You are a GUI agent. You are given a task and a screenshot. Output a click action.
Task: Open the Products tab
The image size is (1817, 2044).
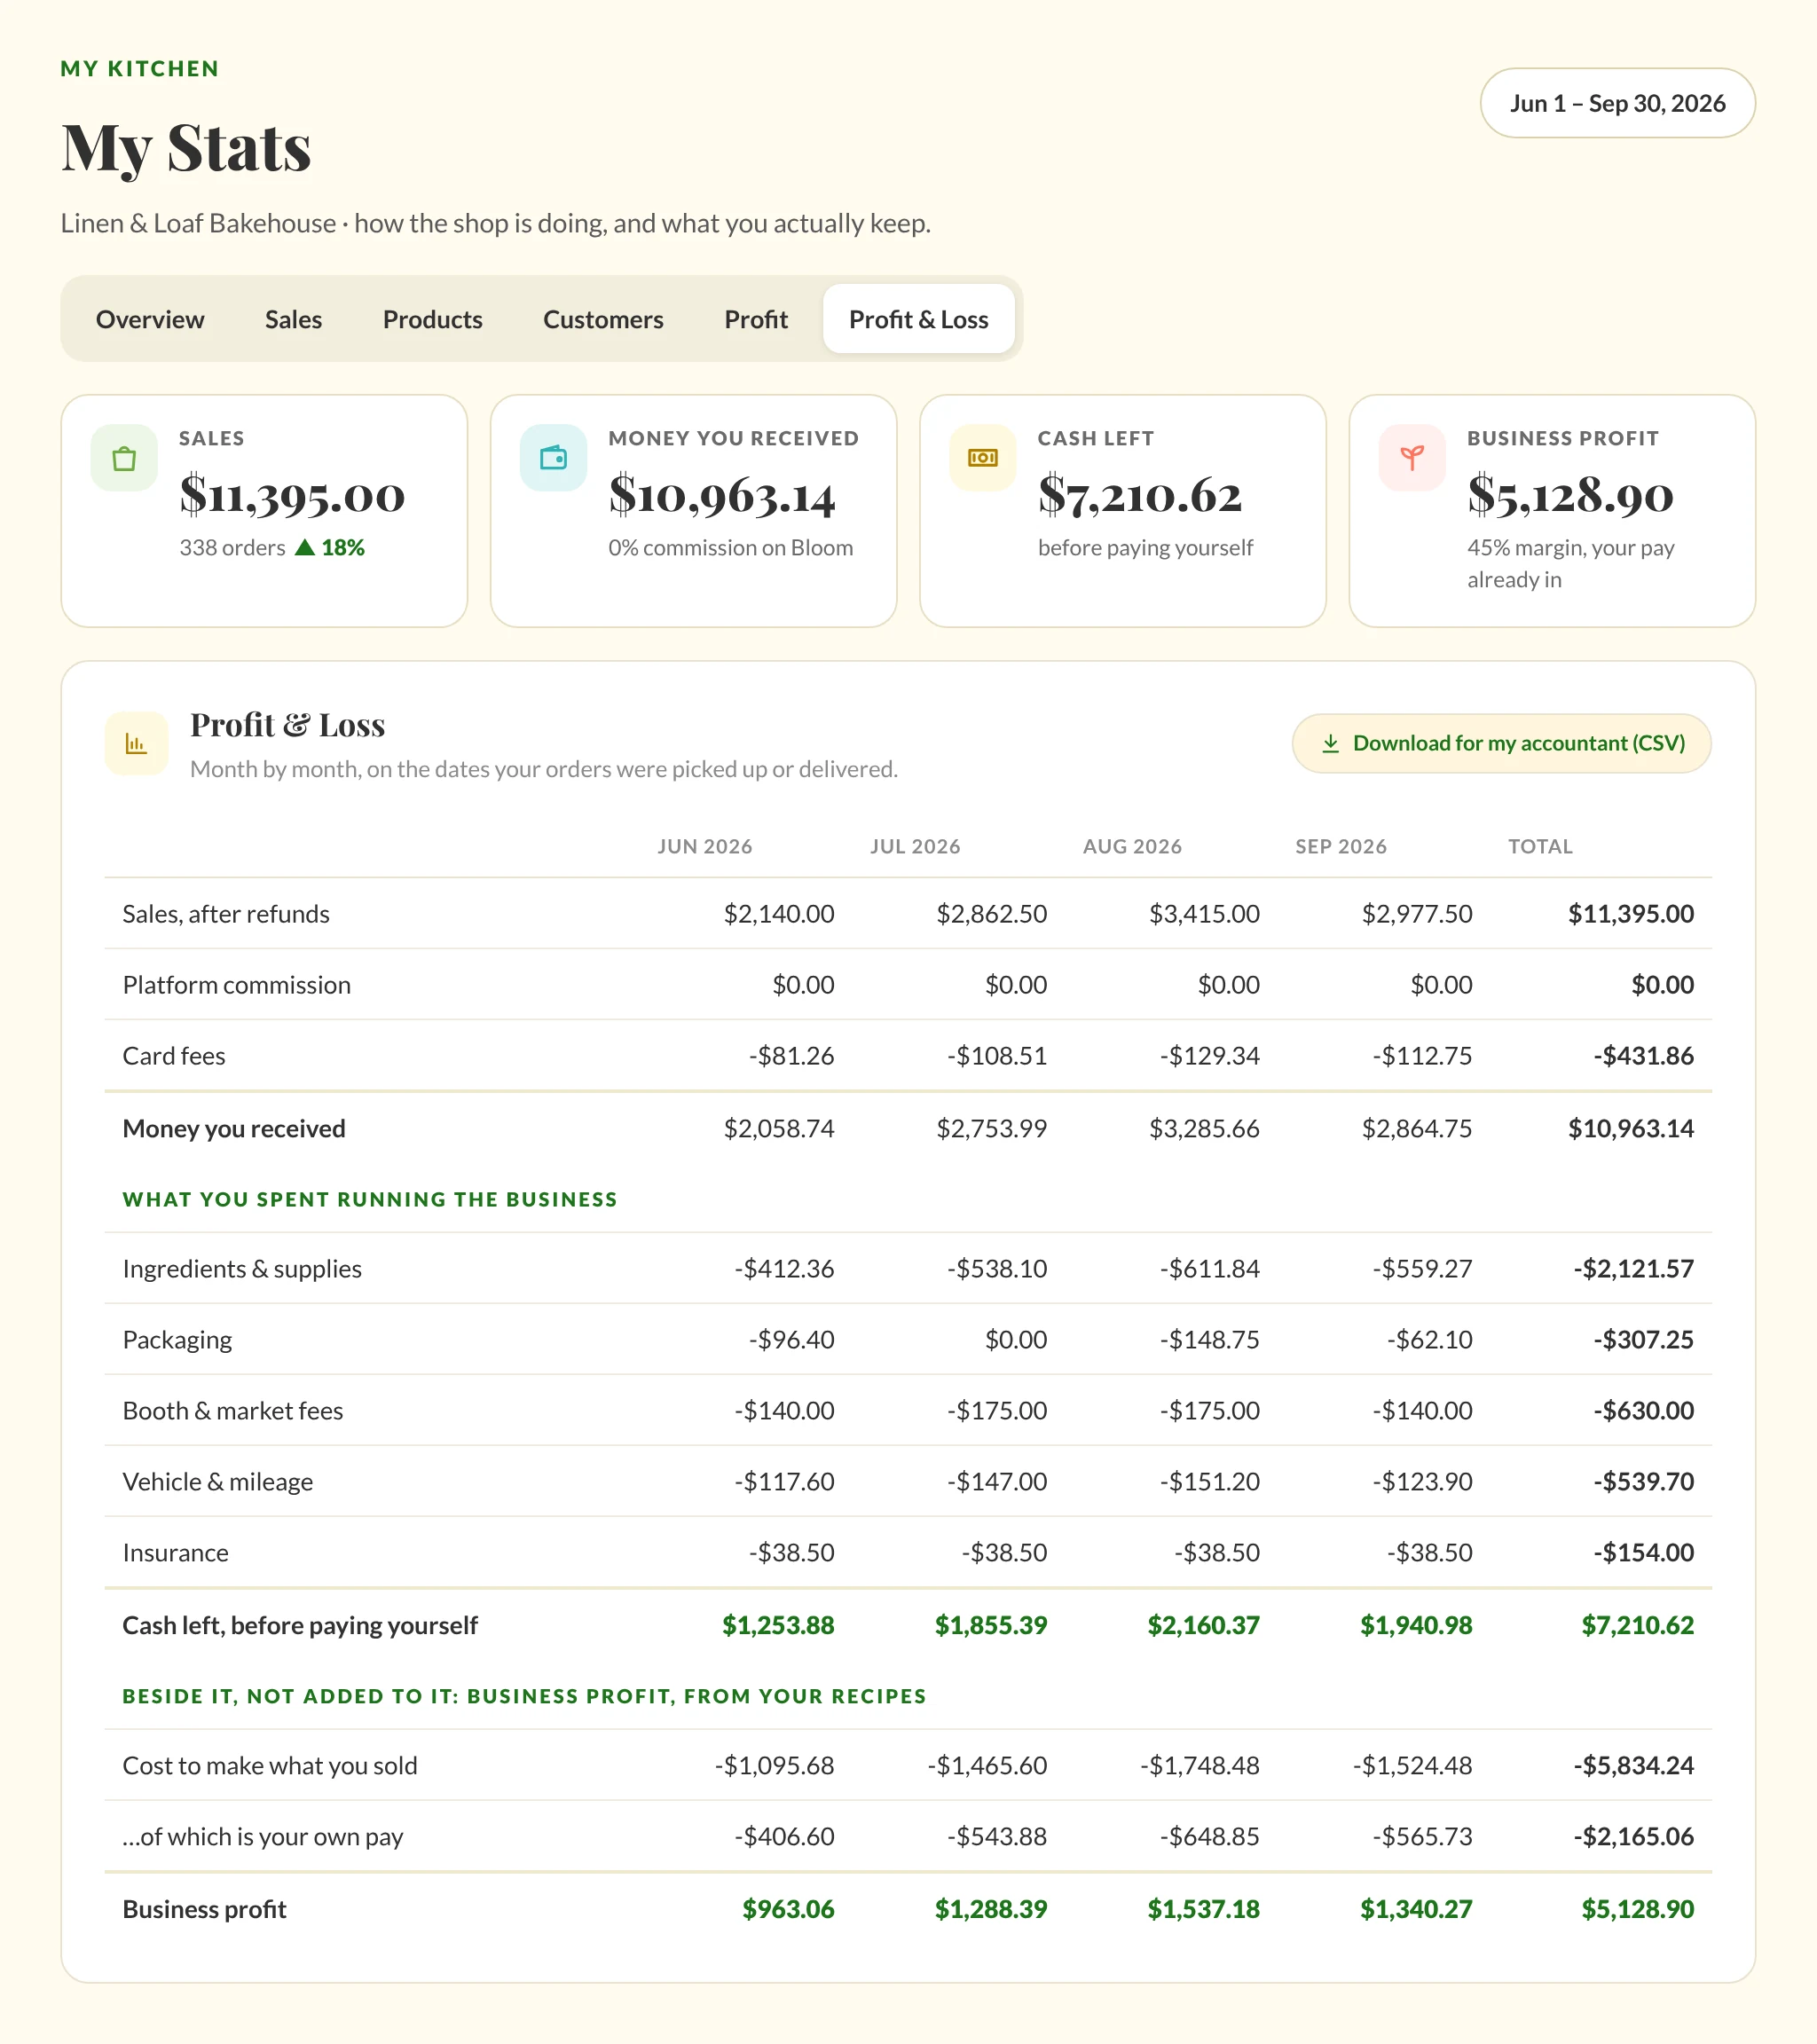432,319
